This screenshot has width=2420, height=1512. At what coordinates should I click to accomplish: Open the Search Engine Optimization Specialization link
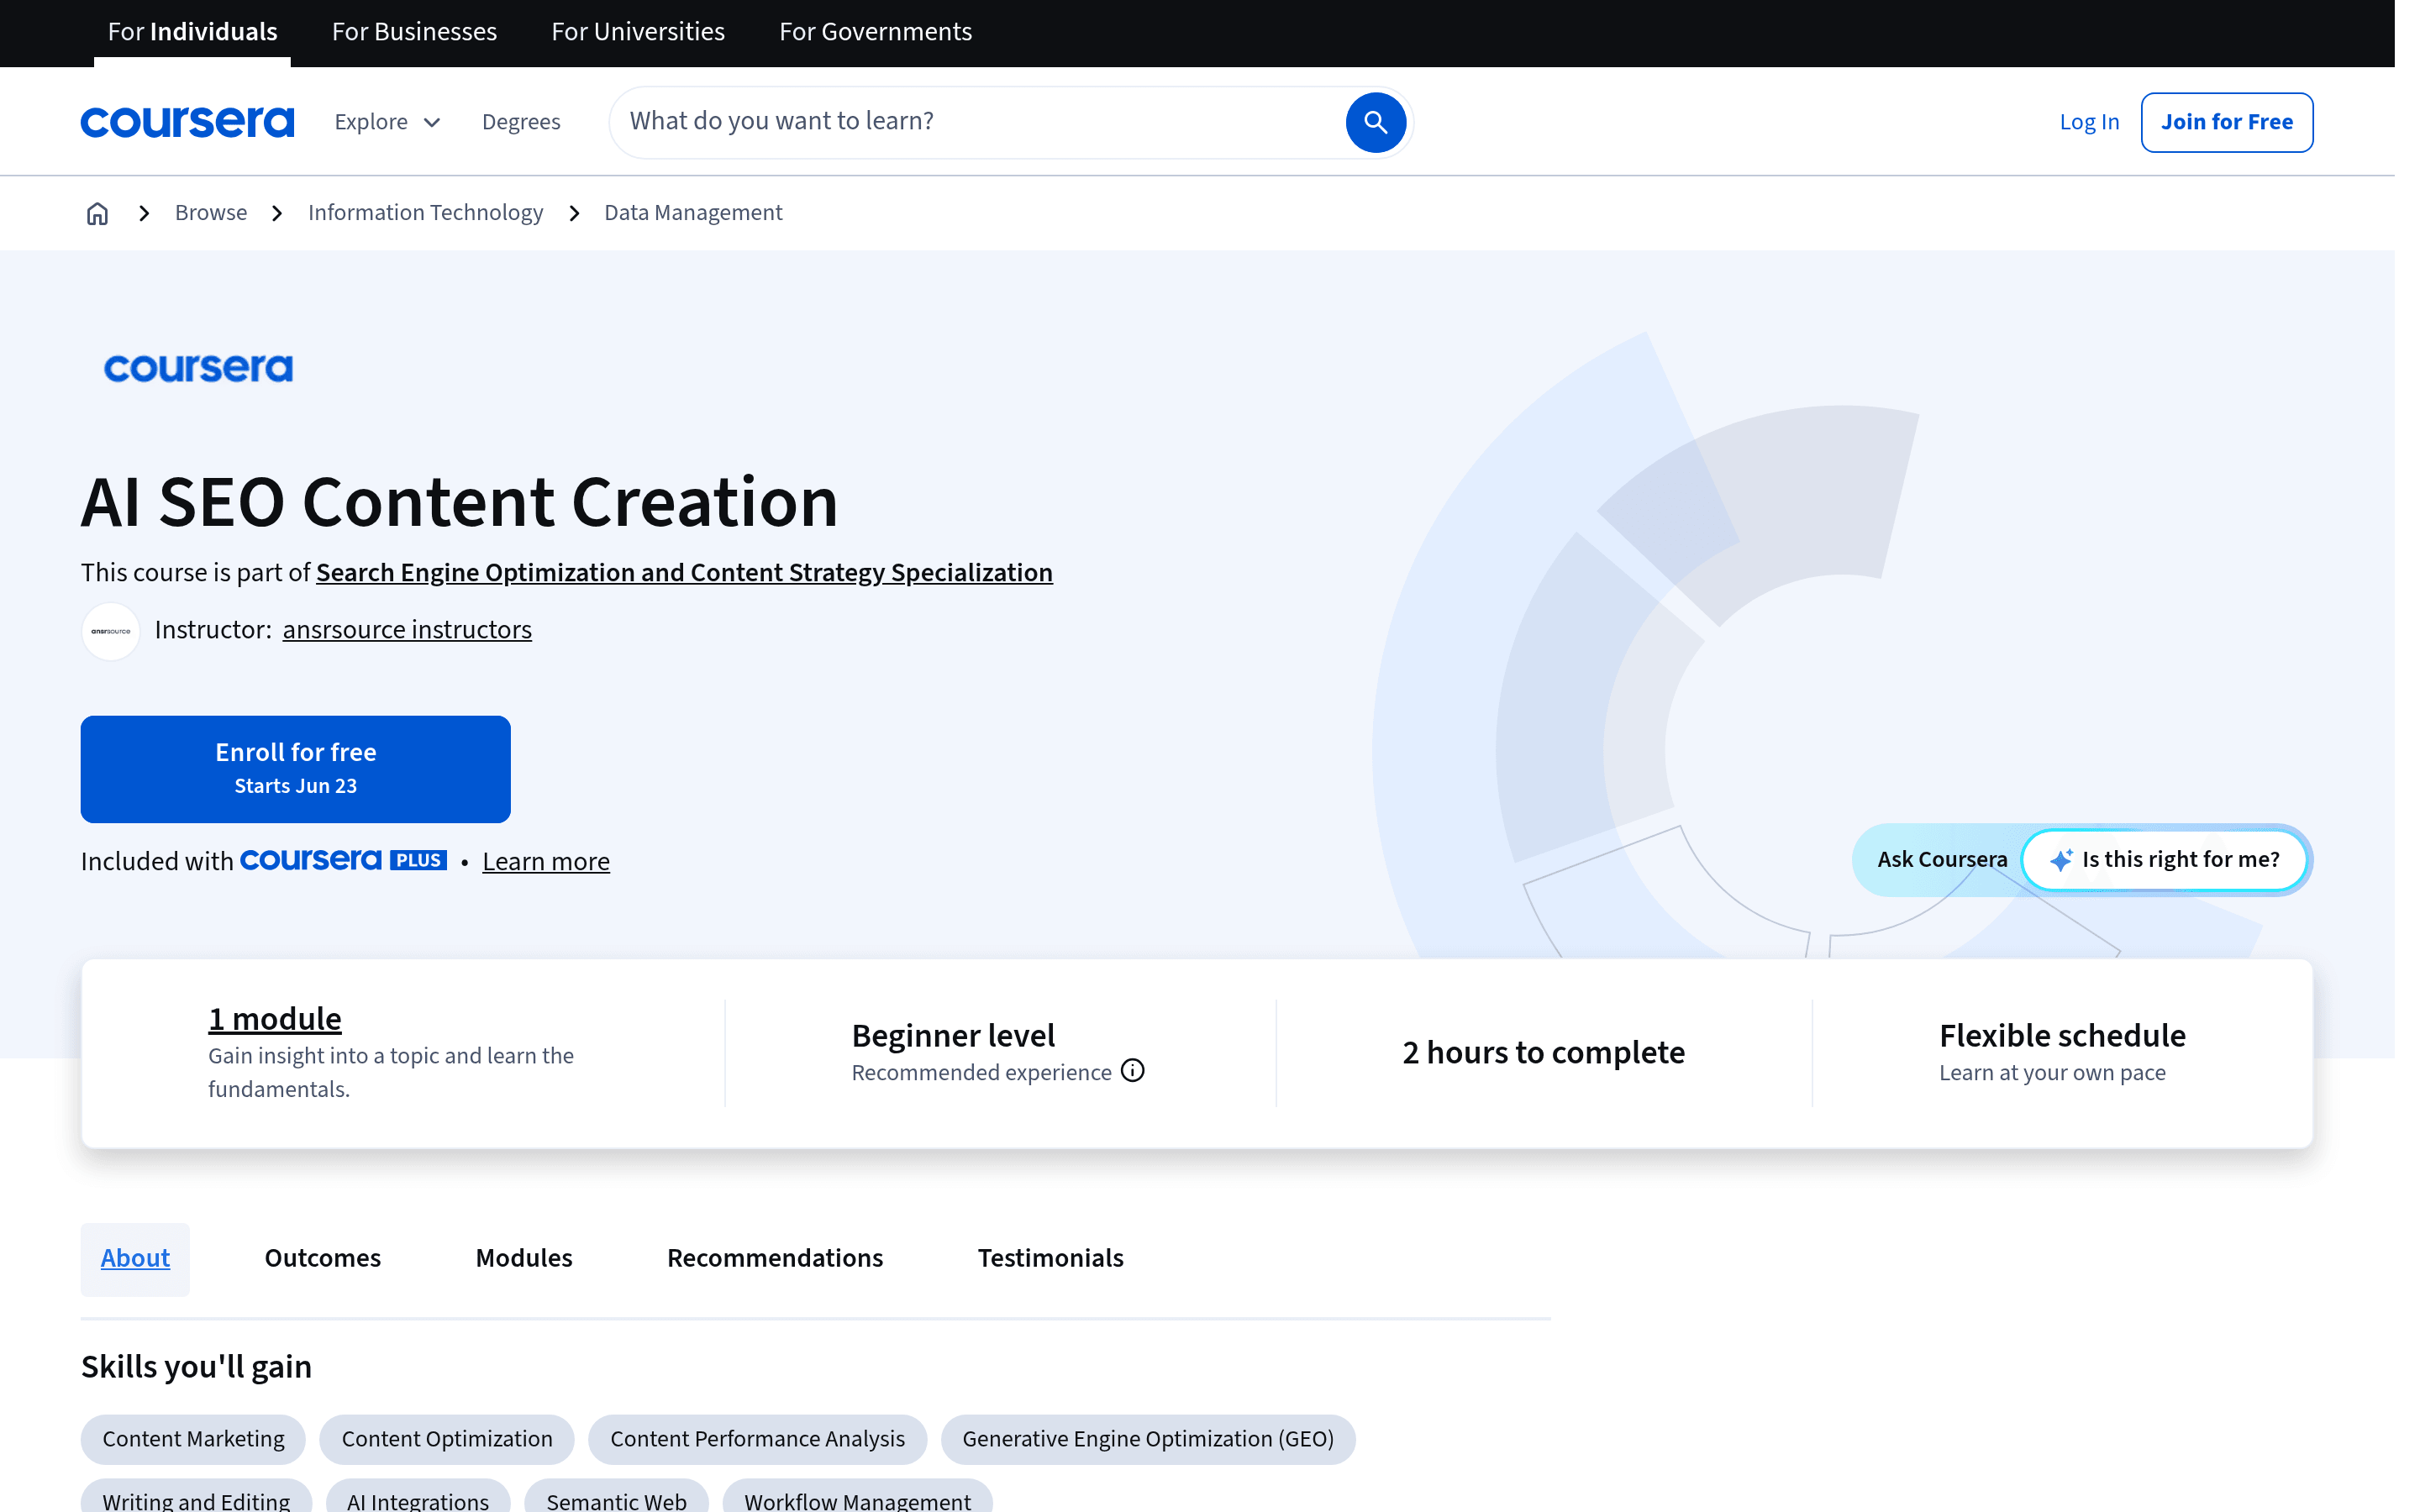click(684, 573)
